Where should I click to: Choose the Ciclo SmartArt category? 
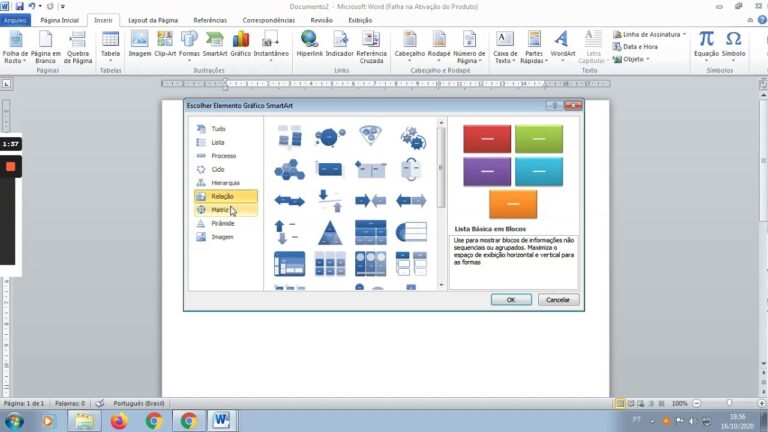(226, 169)
